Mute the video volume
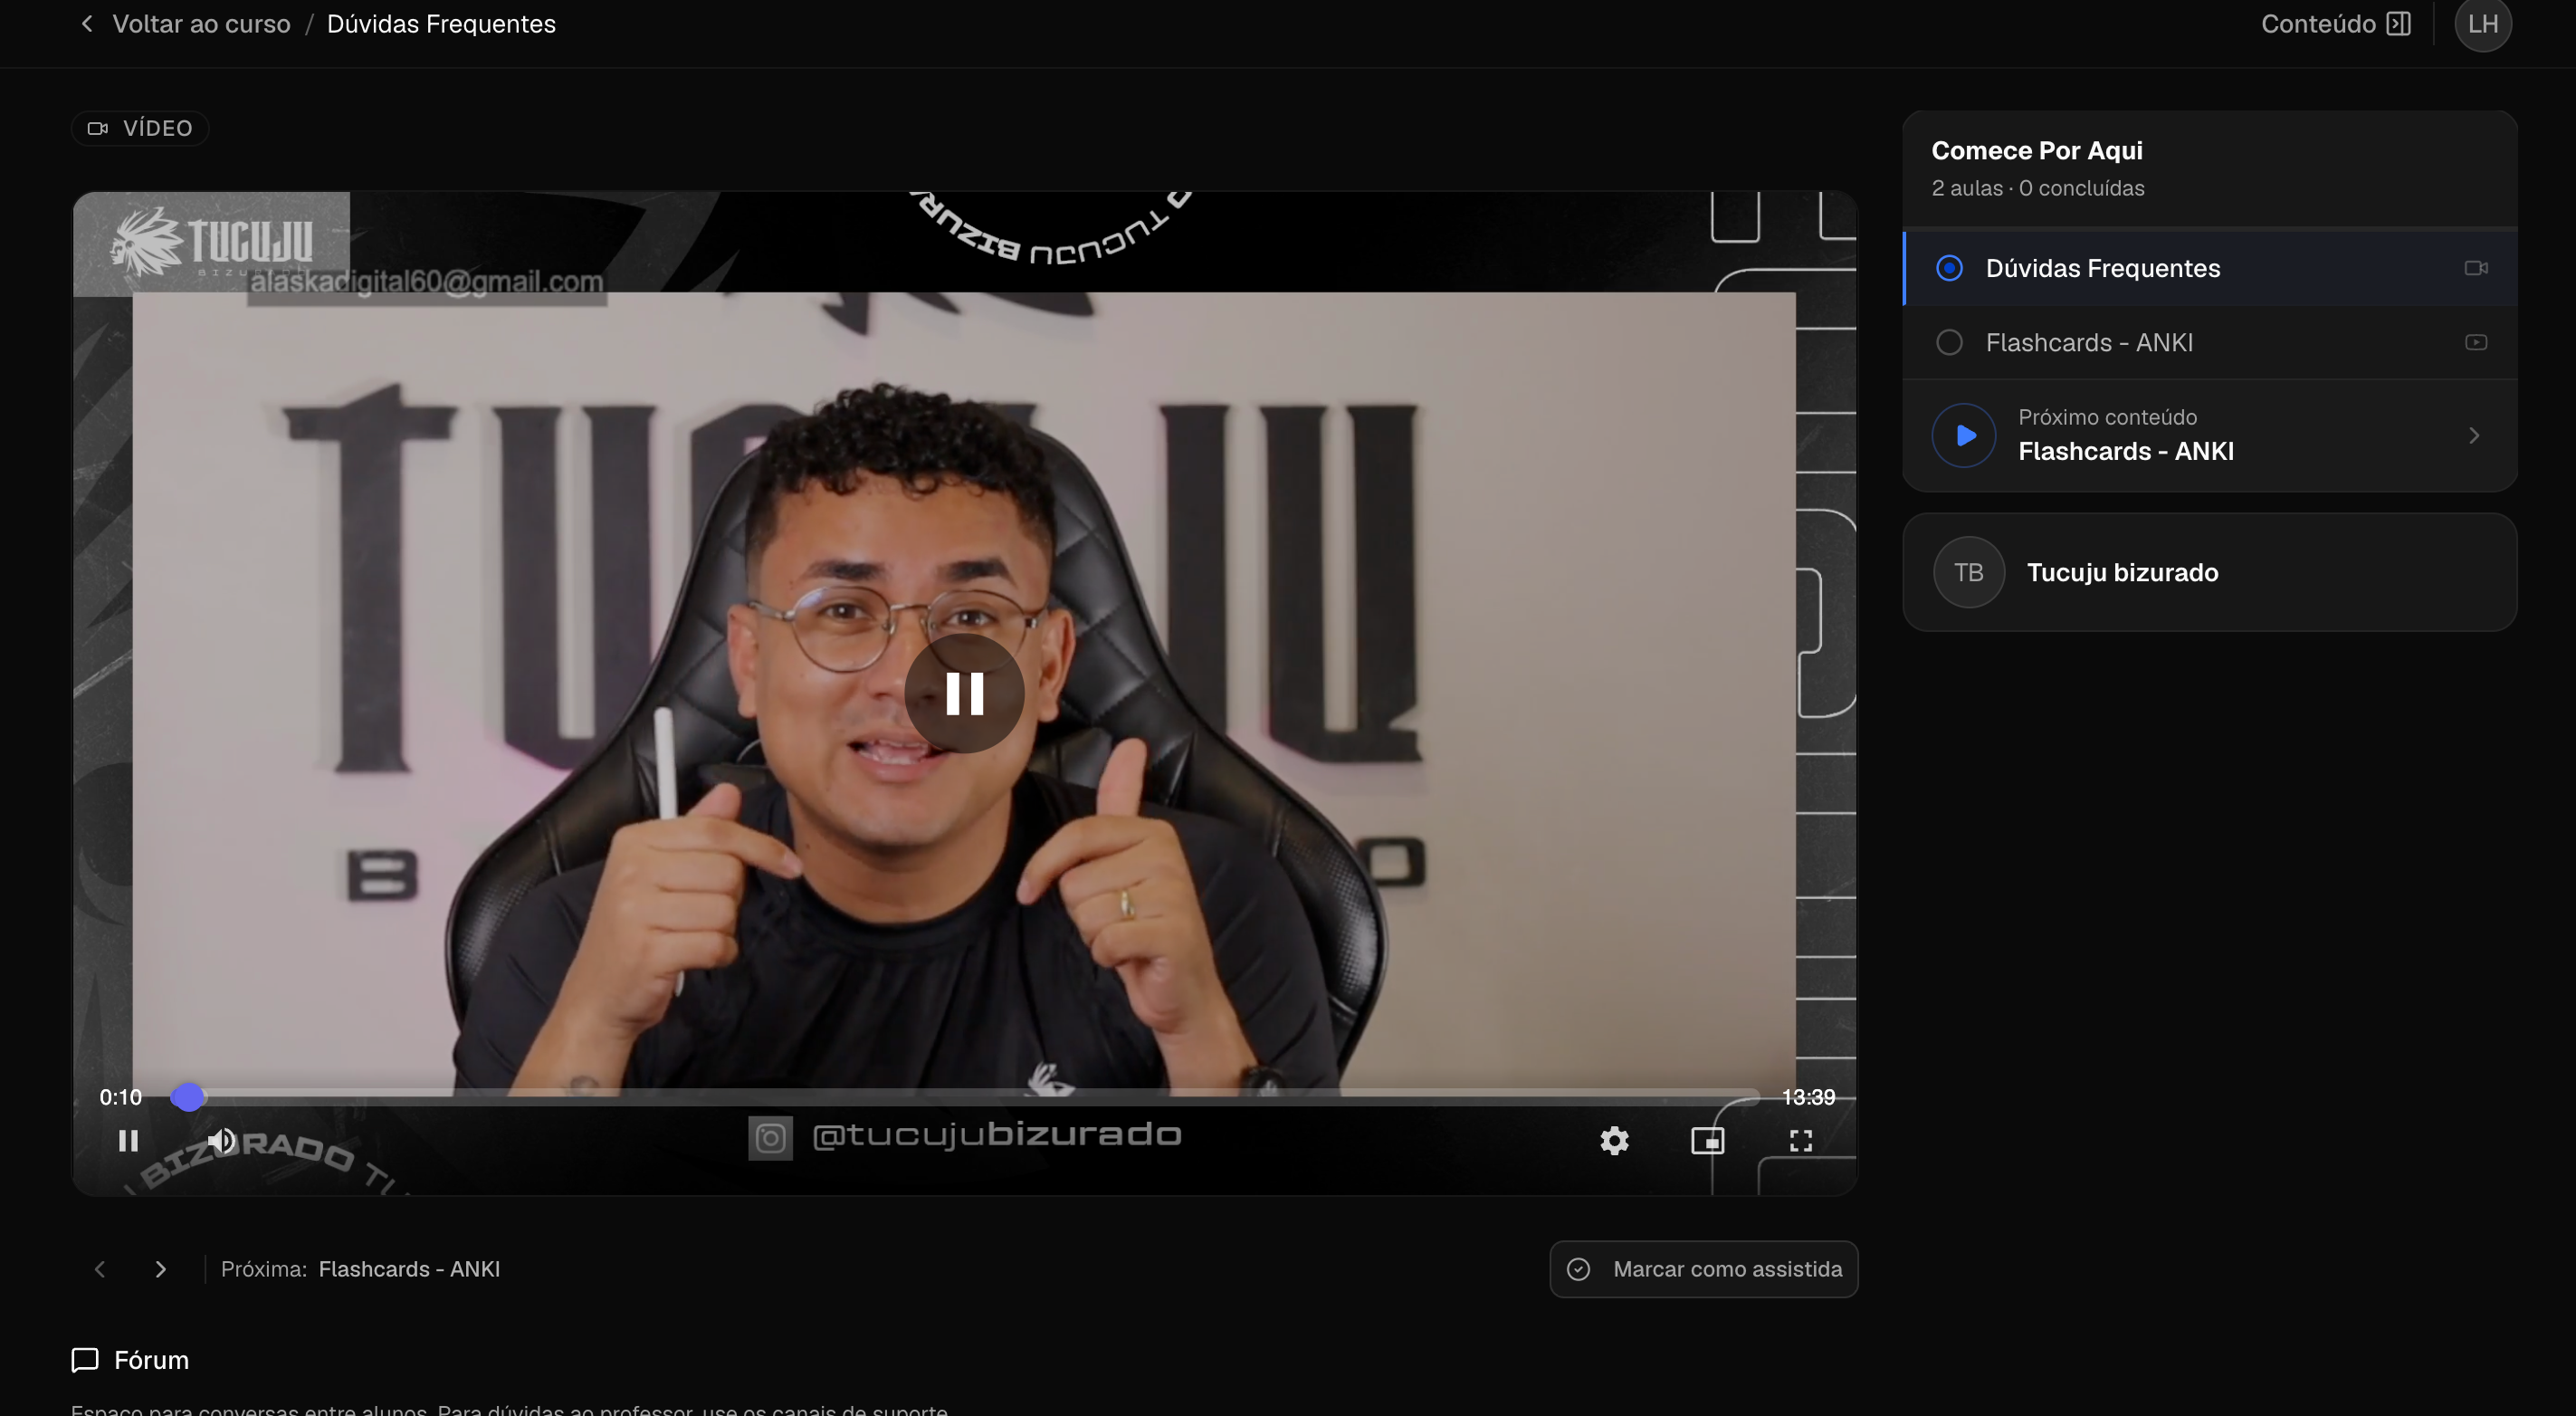Image resolution: width=2576 pixels, height=1416 pixels. click(221, 1141)
